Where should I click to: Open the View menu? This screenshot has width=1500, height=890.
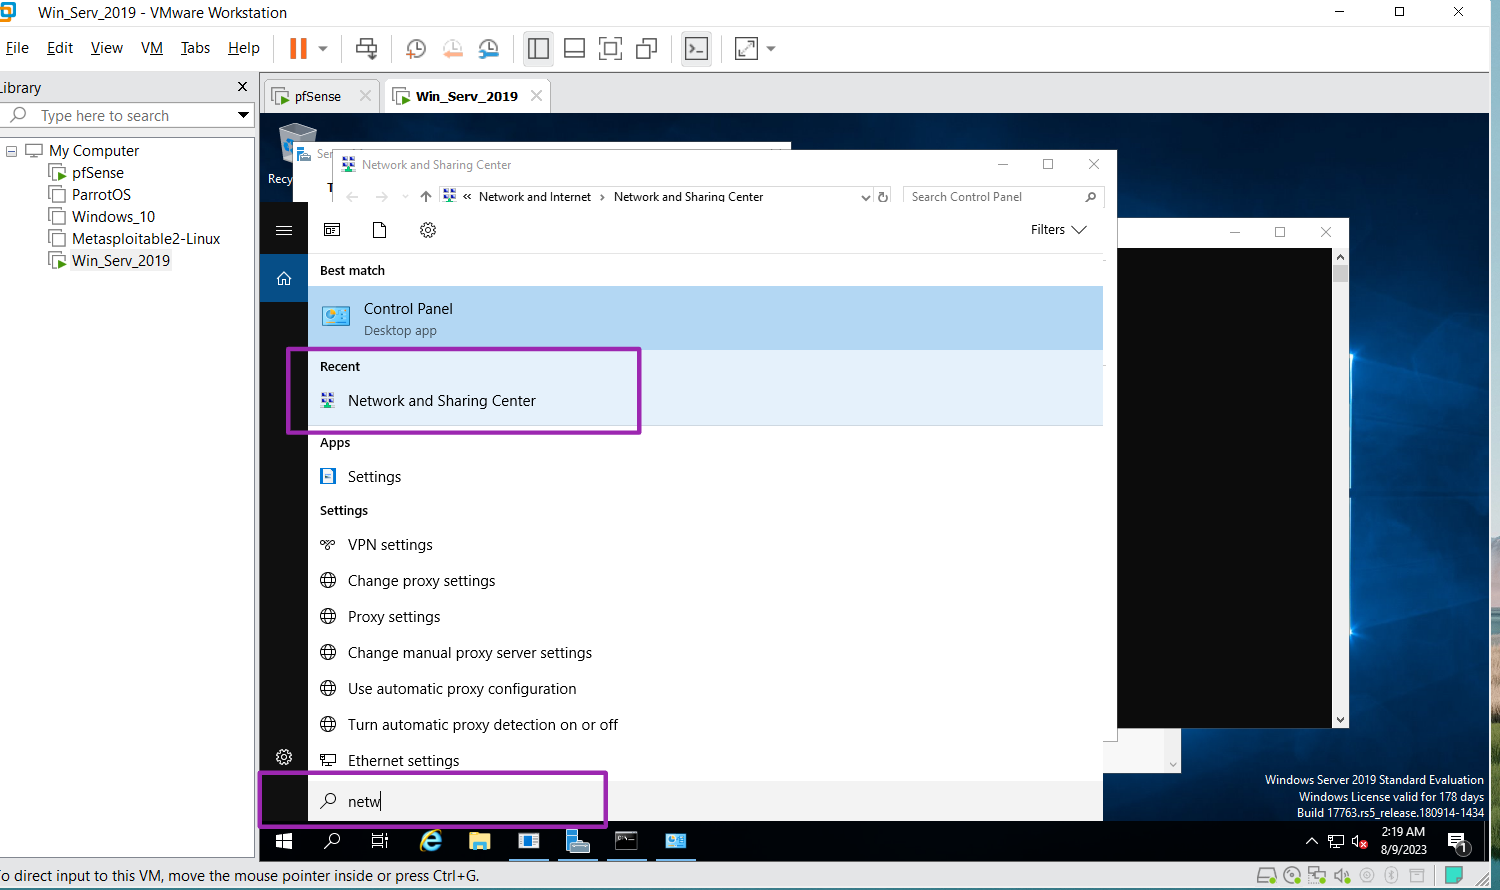coord(106,48)
